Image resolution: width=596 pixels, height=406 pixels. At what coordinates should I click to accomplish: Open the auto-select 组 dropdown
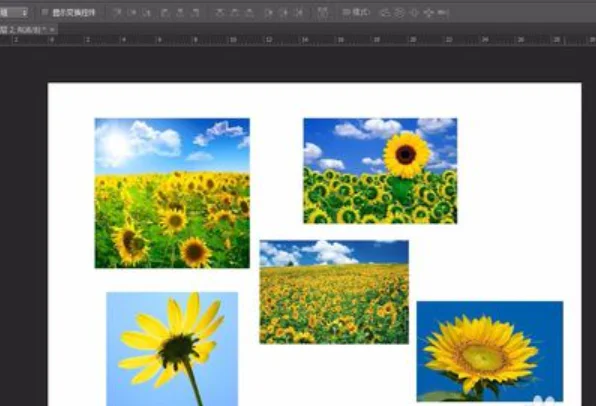[14, 13]
